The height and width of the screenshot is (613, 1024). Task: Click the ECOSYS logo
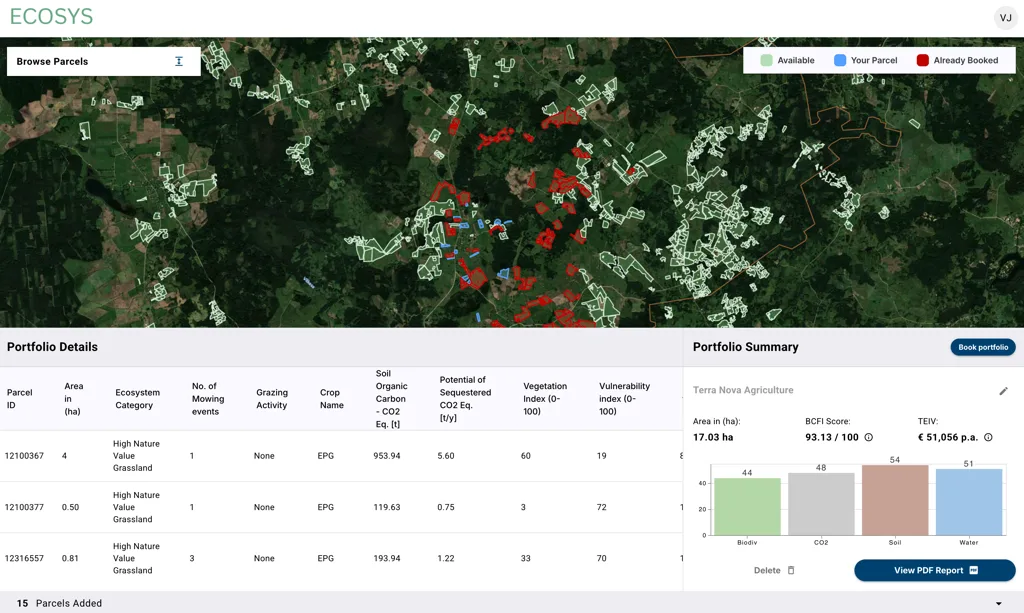pyautogui.click(x=51, y=17)
